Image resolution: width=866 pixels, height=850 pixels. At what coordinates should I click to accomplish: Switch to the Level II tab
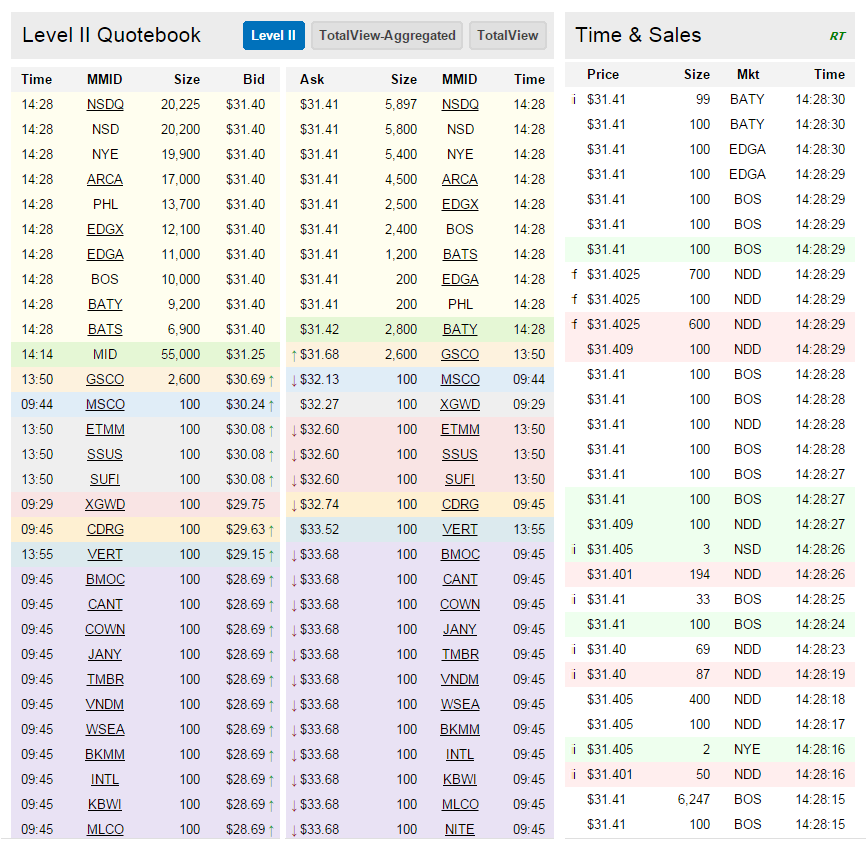[273, 36]
